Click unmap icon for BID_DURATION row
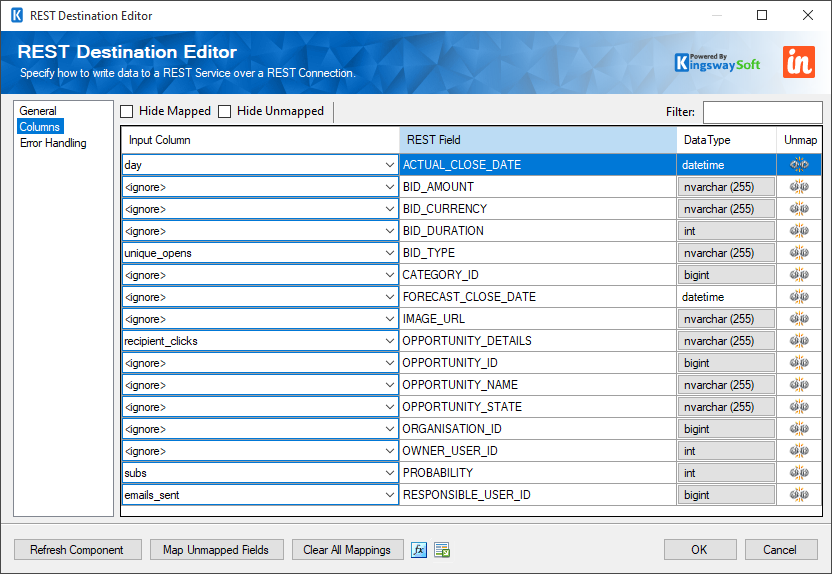The width and height of the screenshot is (832, 574). (799, 231)
